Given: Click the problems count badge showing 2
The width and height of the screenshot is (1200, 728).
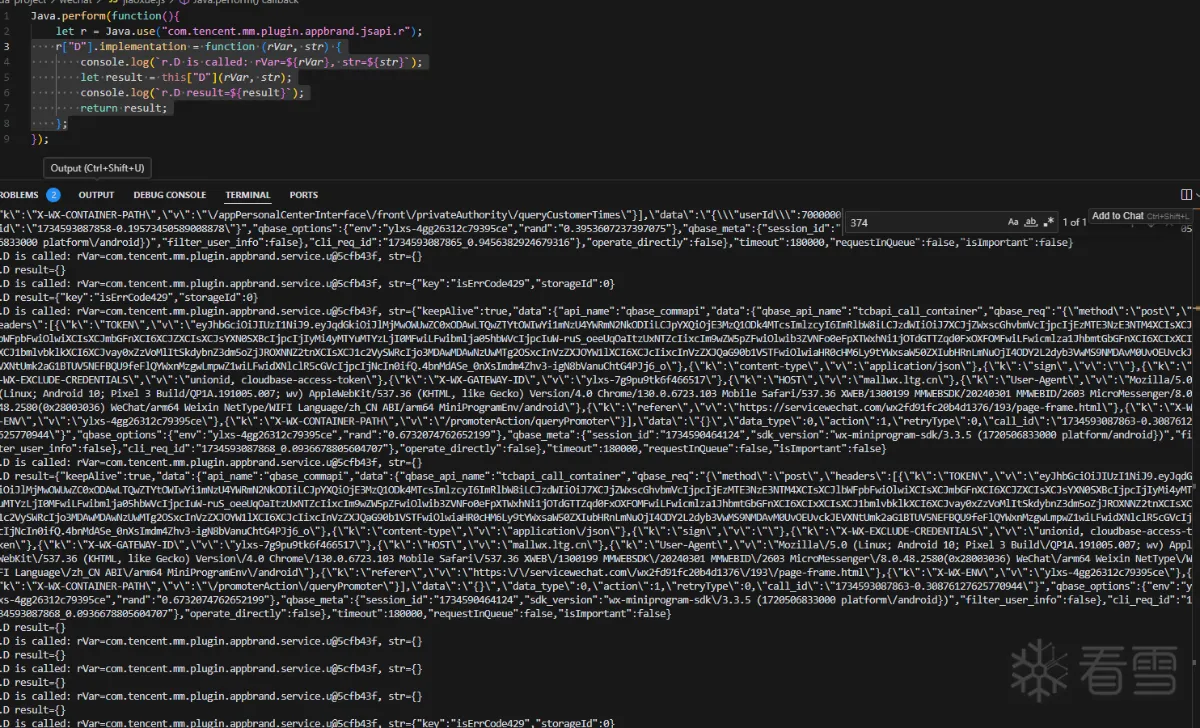Looking at the screenshot, I should click(x=53, y=195).
